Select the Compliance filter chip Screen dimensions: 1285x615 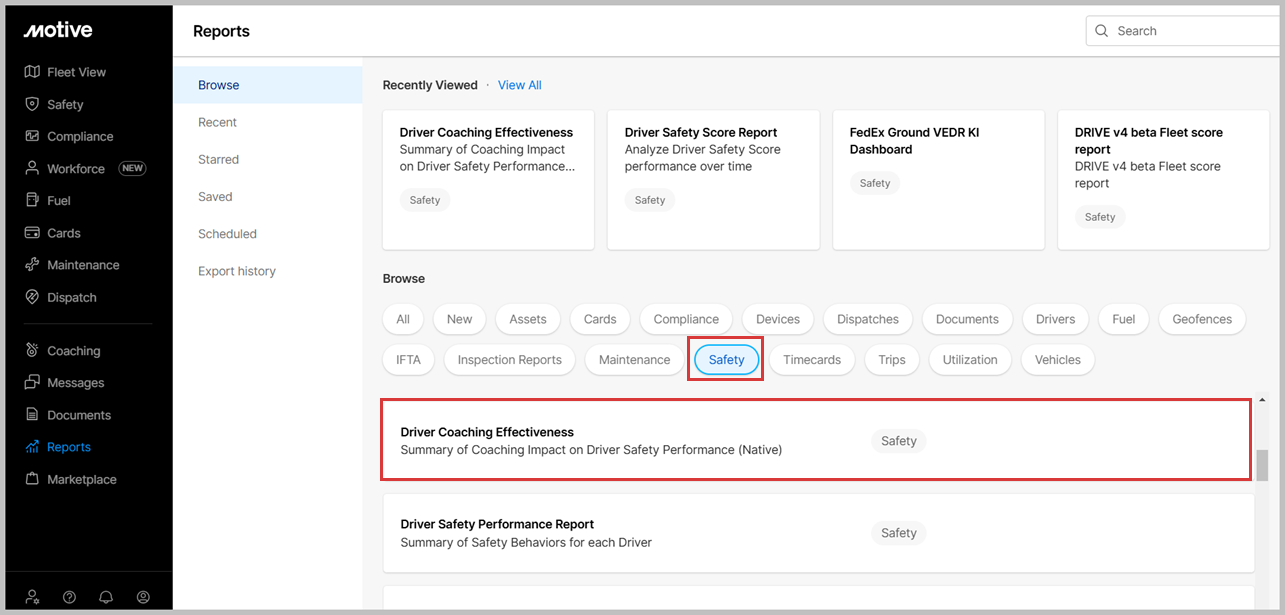(x=685, y=319)
